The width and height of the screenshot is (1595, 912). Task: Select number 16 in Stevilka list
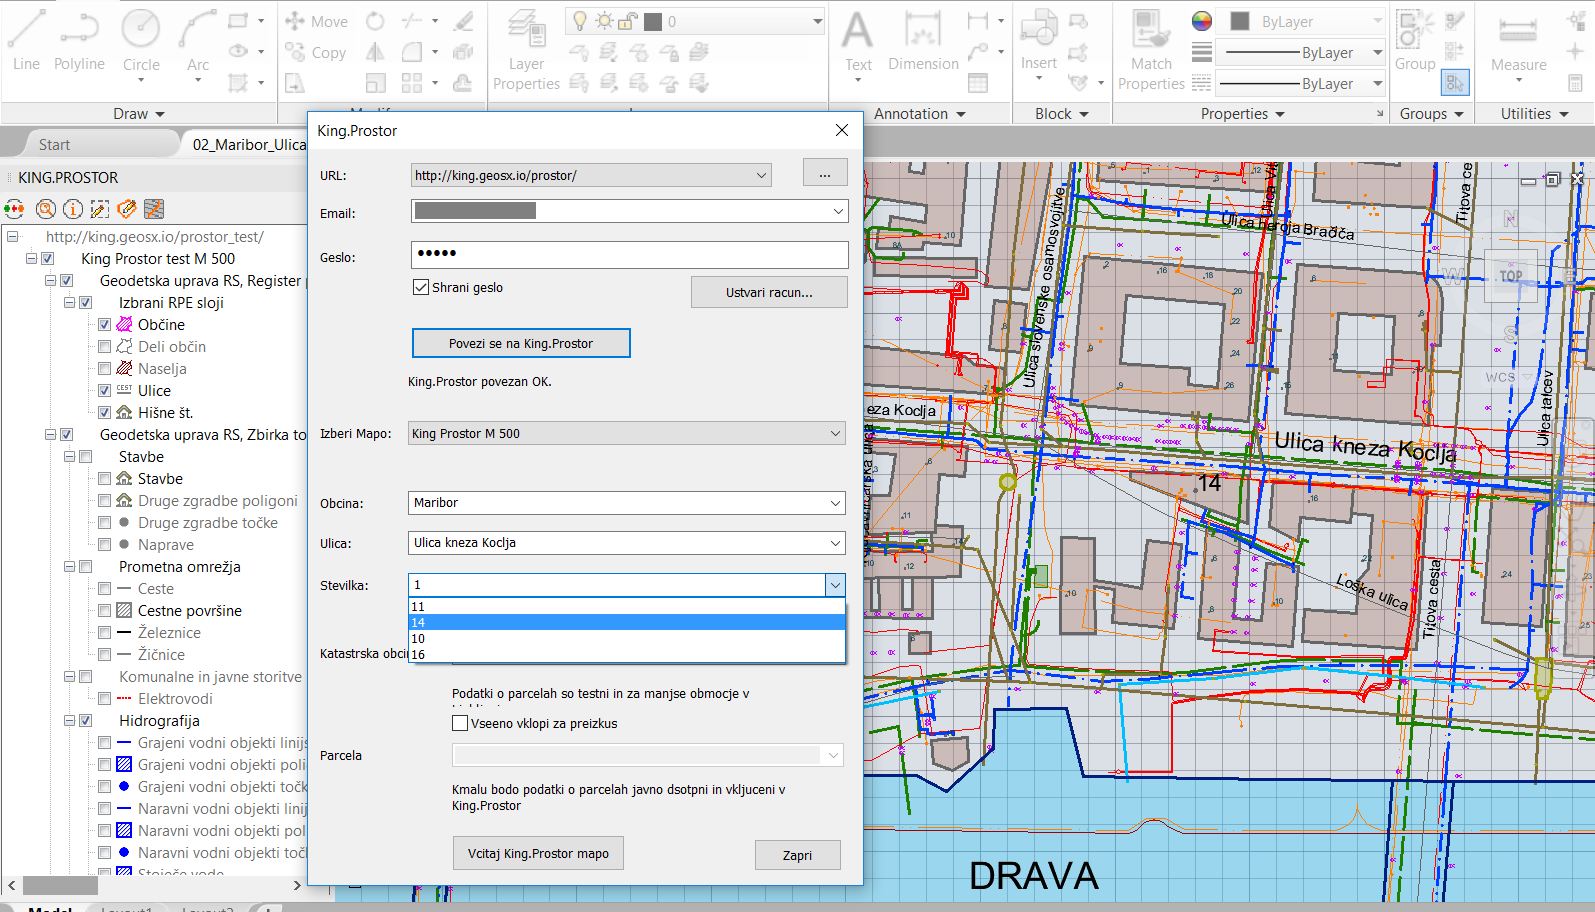click(x=627, y=654)
